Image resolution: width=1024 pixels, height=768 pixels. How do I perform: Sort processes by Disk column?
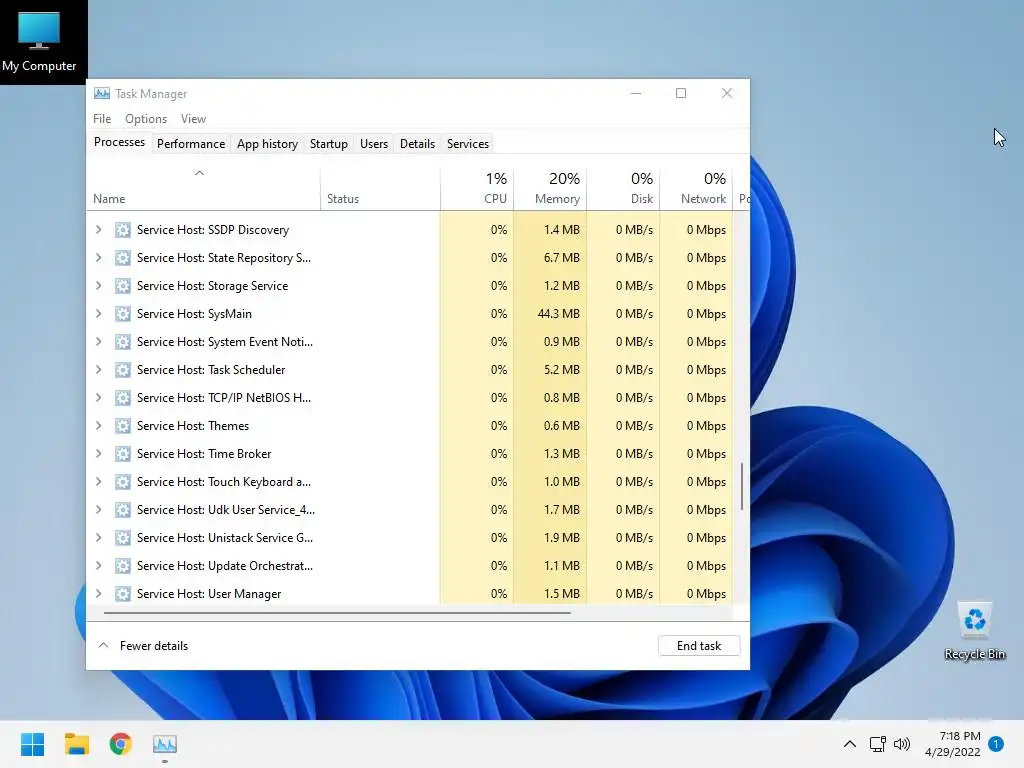click(x=623, y=189)
